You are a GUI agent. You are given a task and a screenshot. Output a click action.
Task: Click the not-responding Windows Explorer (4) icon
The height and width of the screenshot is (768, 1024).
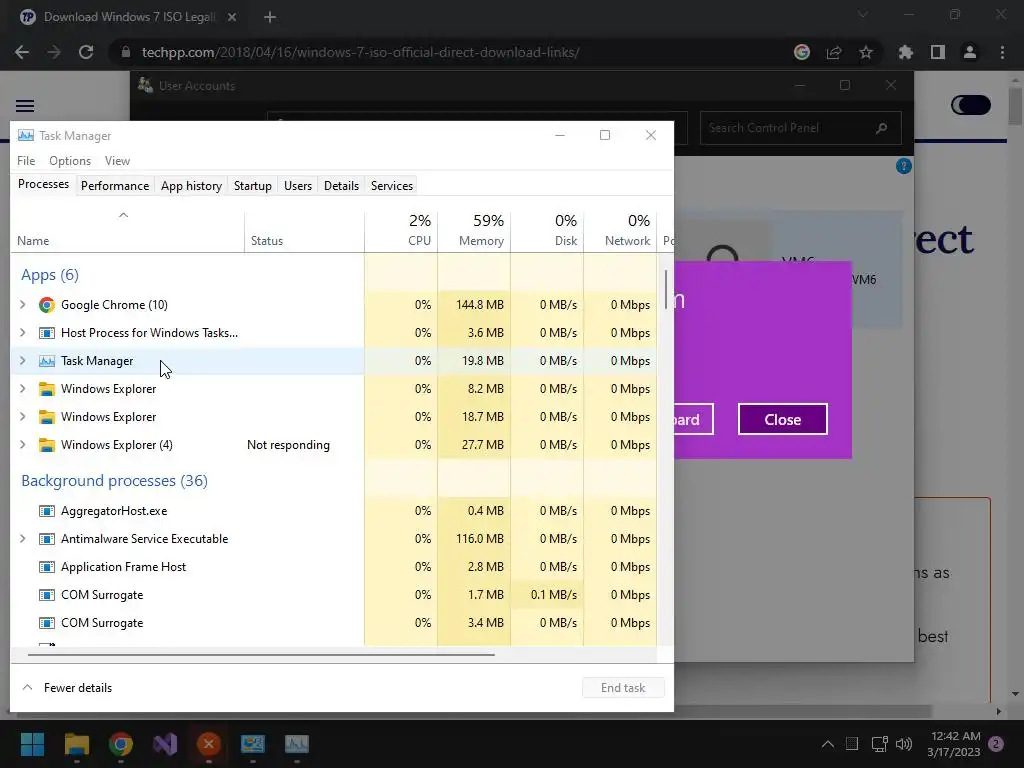click(x=46, y=445)
